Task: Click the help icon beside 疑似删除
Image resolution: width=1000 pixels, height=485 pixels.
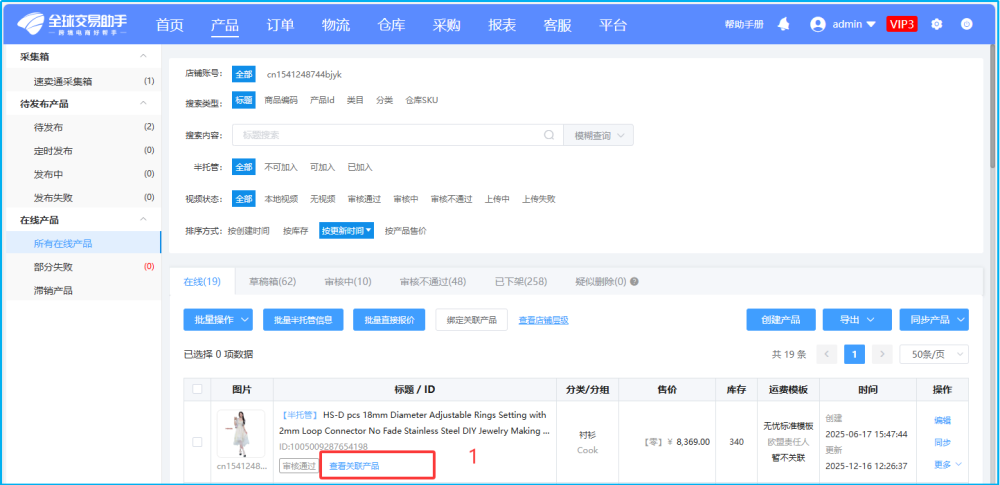Action: pos(634,281)
